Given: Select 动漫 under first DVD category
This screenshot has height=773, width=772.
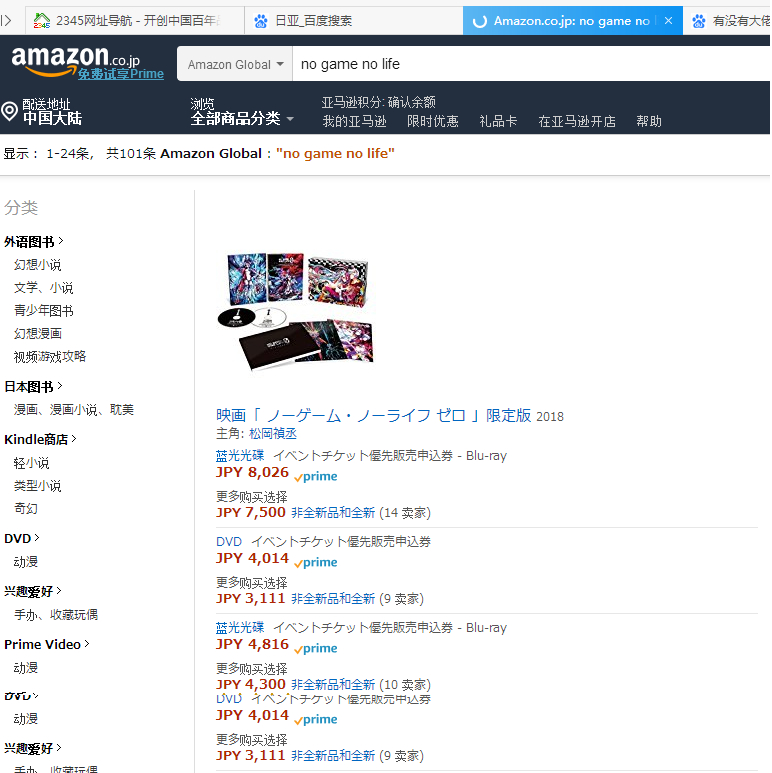Looking at the screenshot, I should click(26, 562).
